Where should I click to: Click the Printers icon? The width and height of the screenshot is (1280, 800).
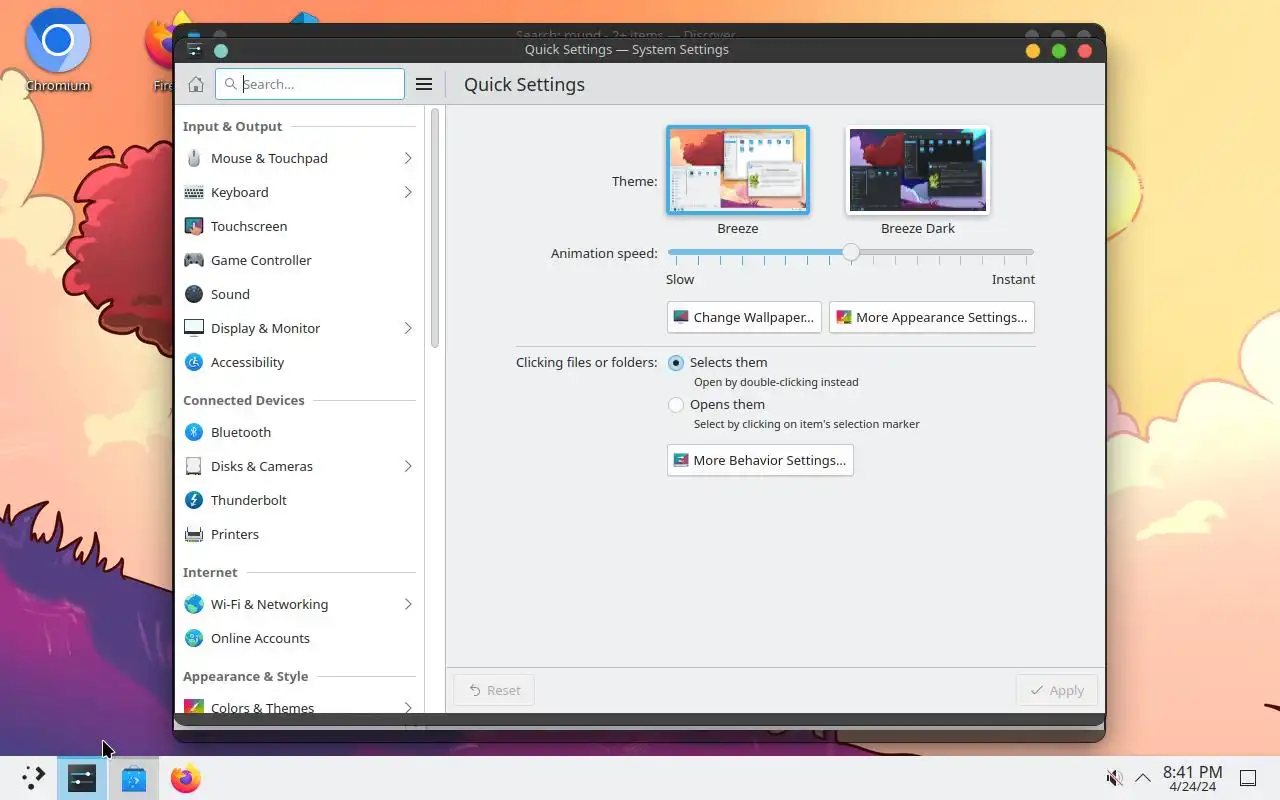tap(194, 534)
